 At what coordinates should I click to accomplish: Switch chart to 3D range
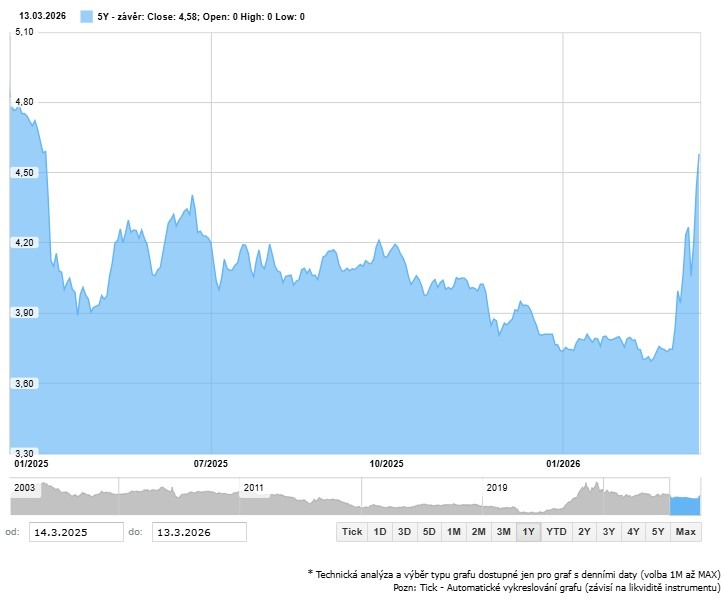coord(404,532)
